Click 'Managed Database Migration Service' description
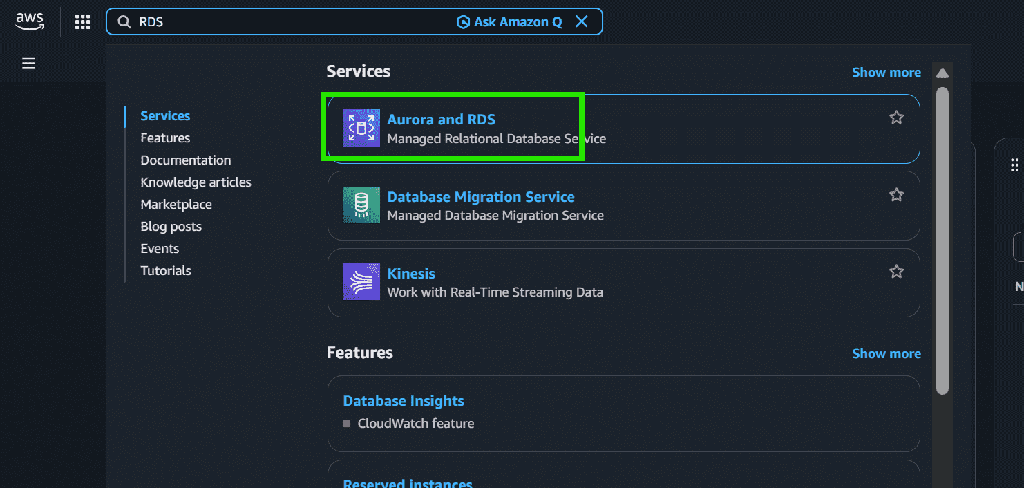Screen dimensions: 1024x488 click(496, 216)
